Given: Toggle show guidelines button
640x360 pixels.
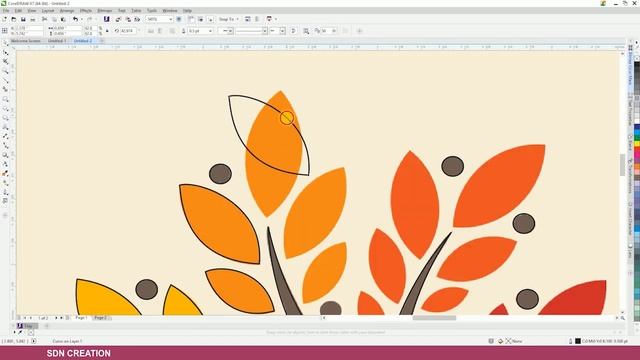Looking at the screenshot, I should point(210,19).
